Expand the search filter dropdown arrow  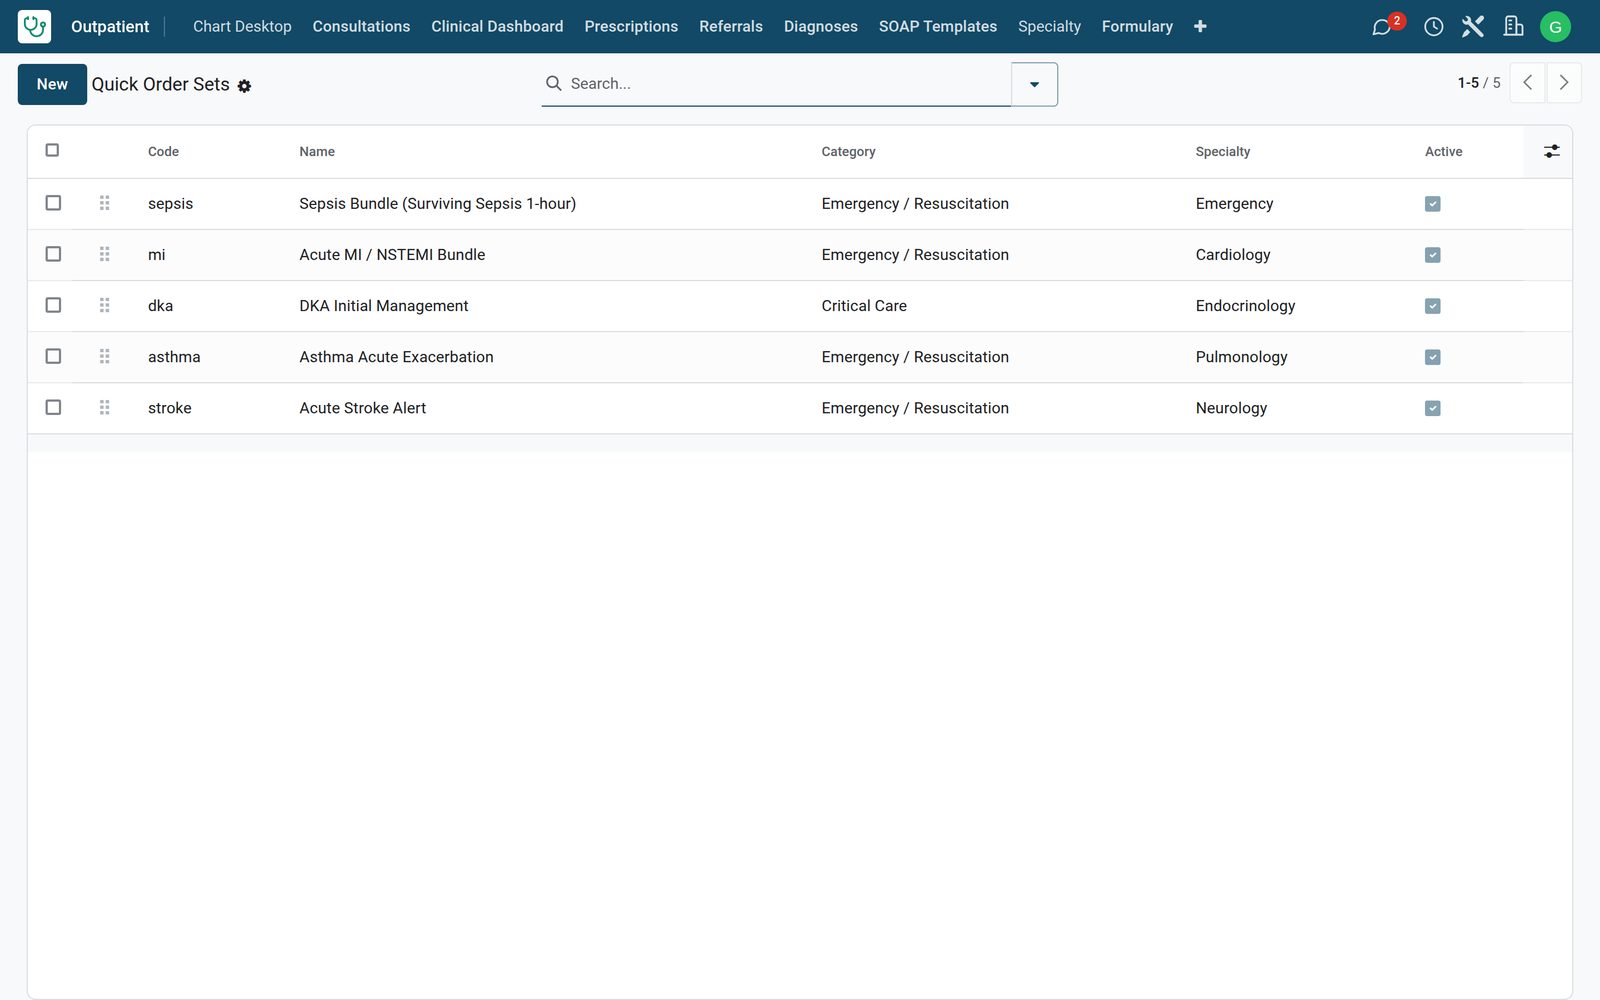pos(1034,84)
